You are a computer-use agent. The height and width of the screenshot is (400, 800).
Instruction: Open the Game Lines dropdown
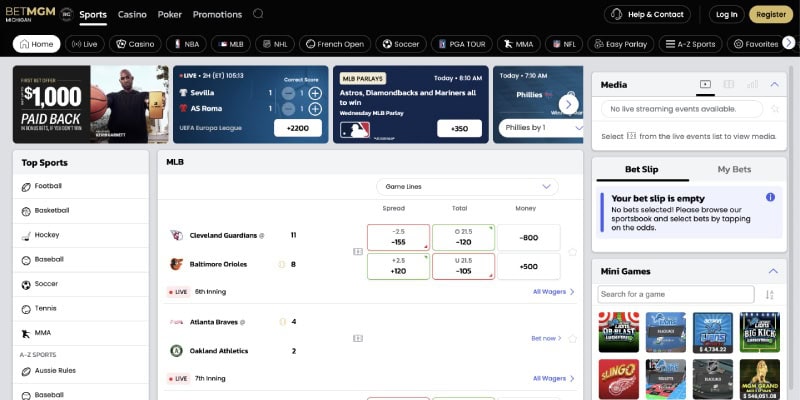coord(467,187)
